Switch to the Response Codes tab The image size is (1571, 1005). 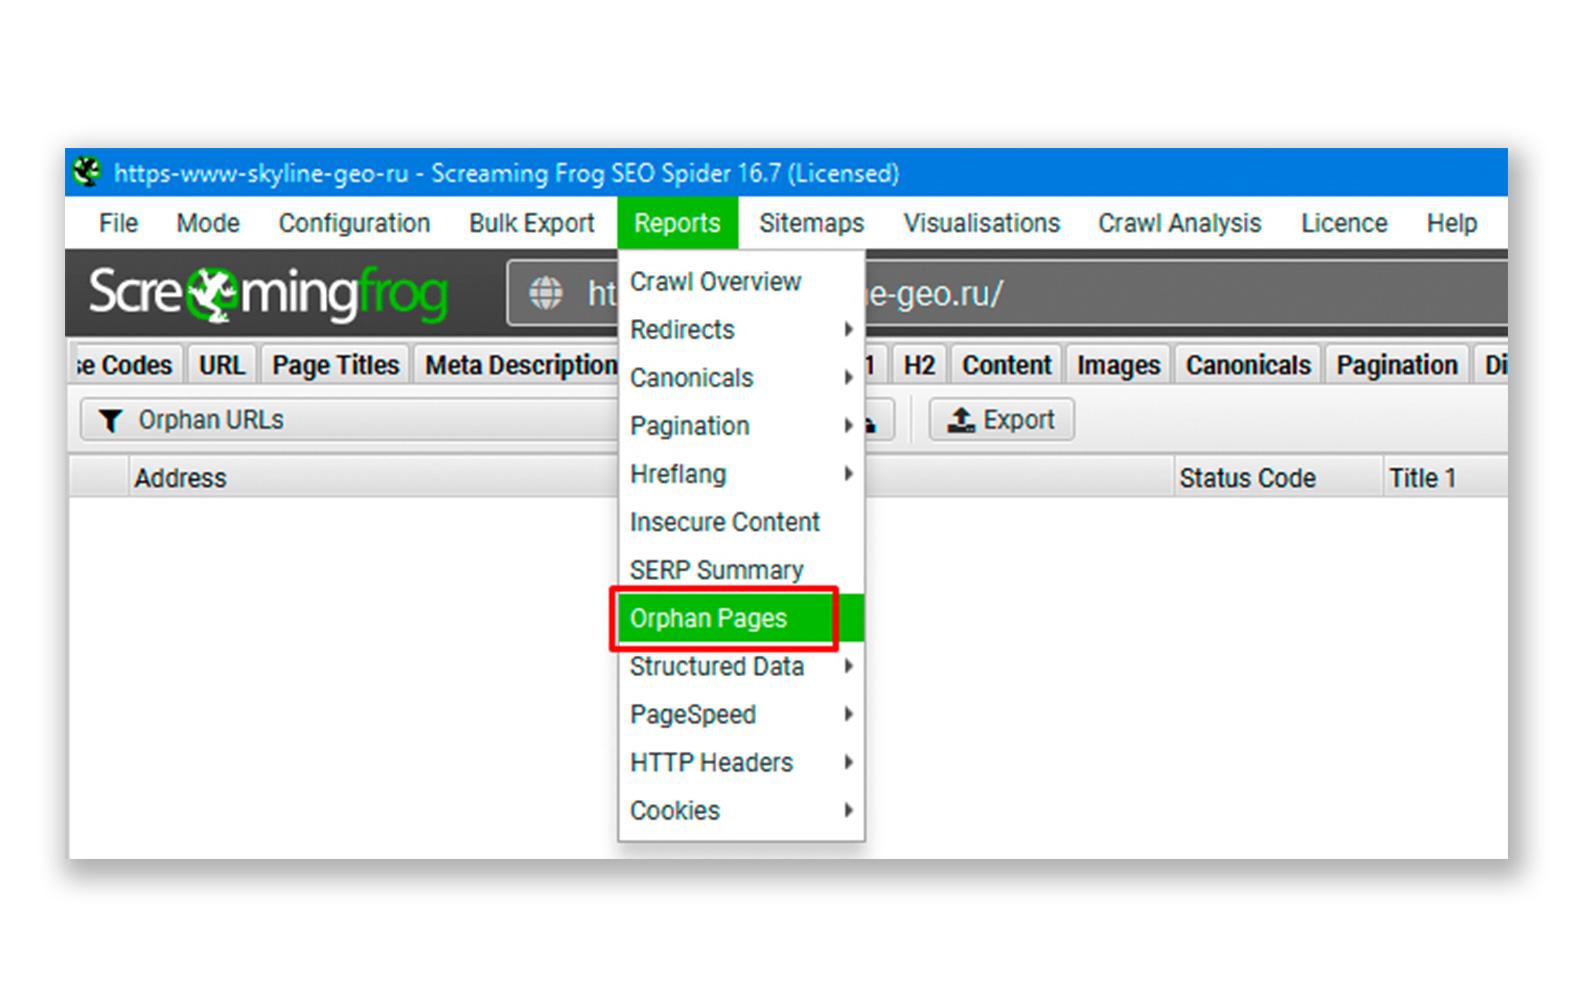pos(126,365)
